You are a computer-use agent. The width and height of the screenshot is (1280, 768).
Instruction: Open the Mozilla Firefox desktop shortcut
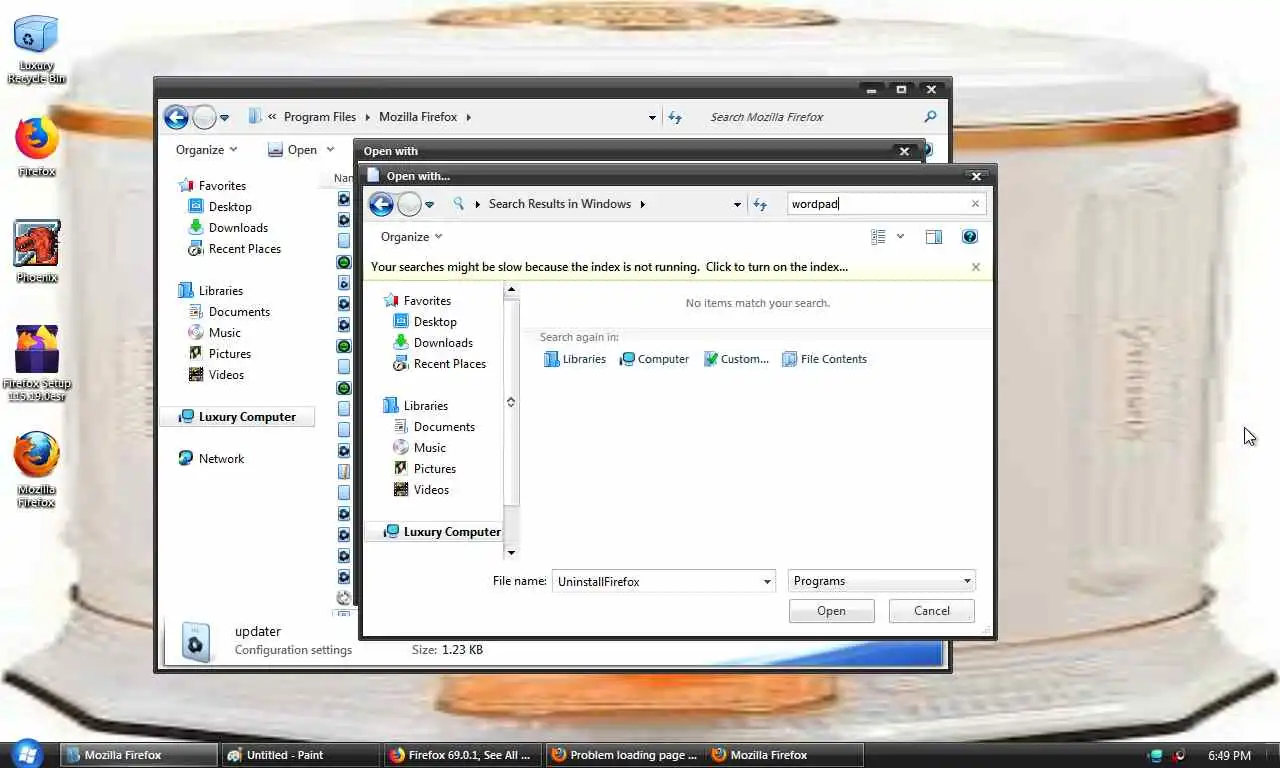(x=36, y=470)
